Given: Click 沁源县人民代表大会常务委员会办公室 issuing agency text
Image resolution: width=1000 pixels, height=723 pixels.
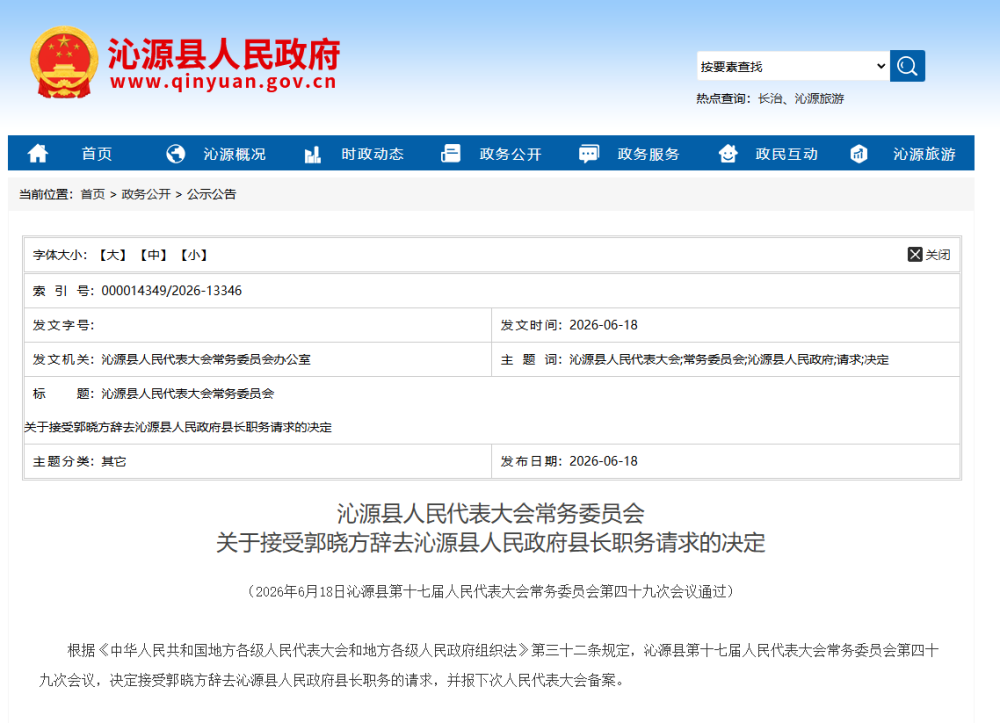Looking at the screenshot, I should (x=206, y=360).
